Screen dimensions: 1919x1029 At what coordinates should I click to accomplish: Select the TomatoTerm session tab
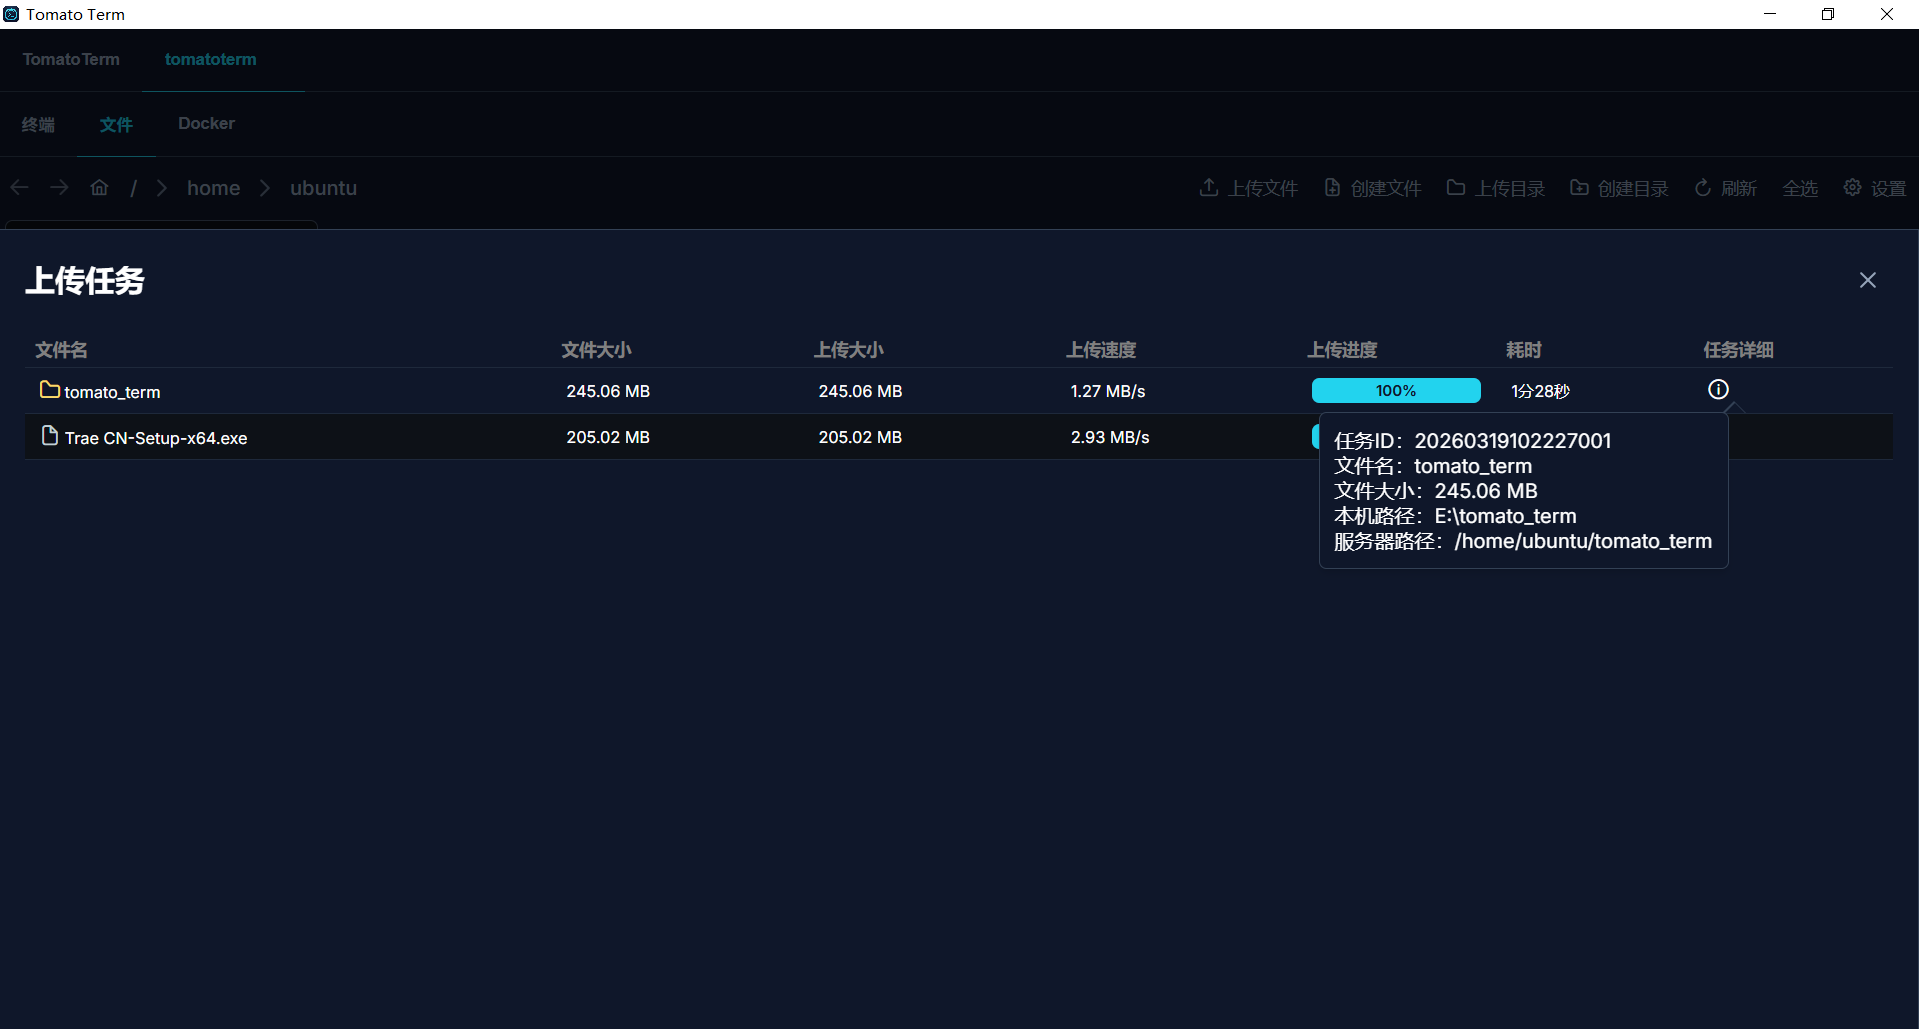(71, 60)
